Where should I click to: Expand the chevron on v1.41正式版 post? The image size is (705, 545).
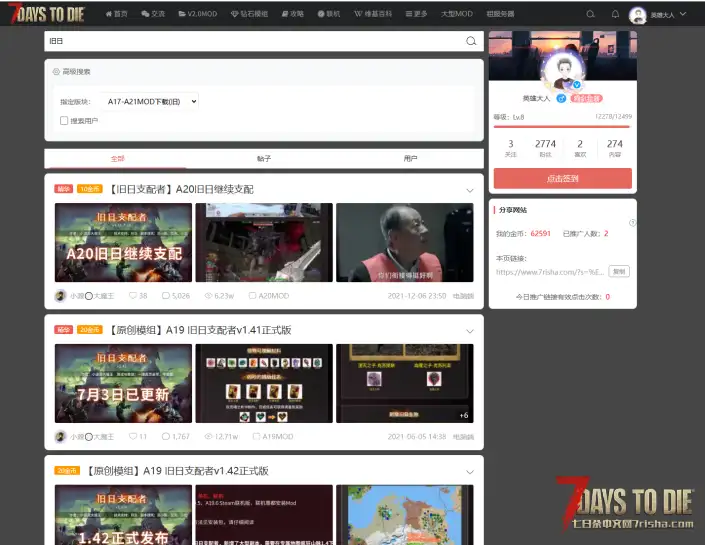coord(470,331)
